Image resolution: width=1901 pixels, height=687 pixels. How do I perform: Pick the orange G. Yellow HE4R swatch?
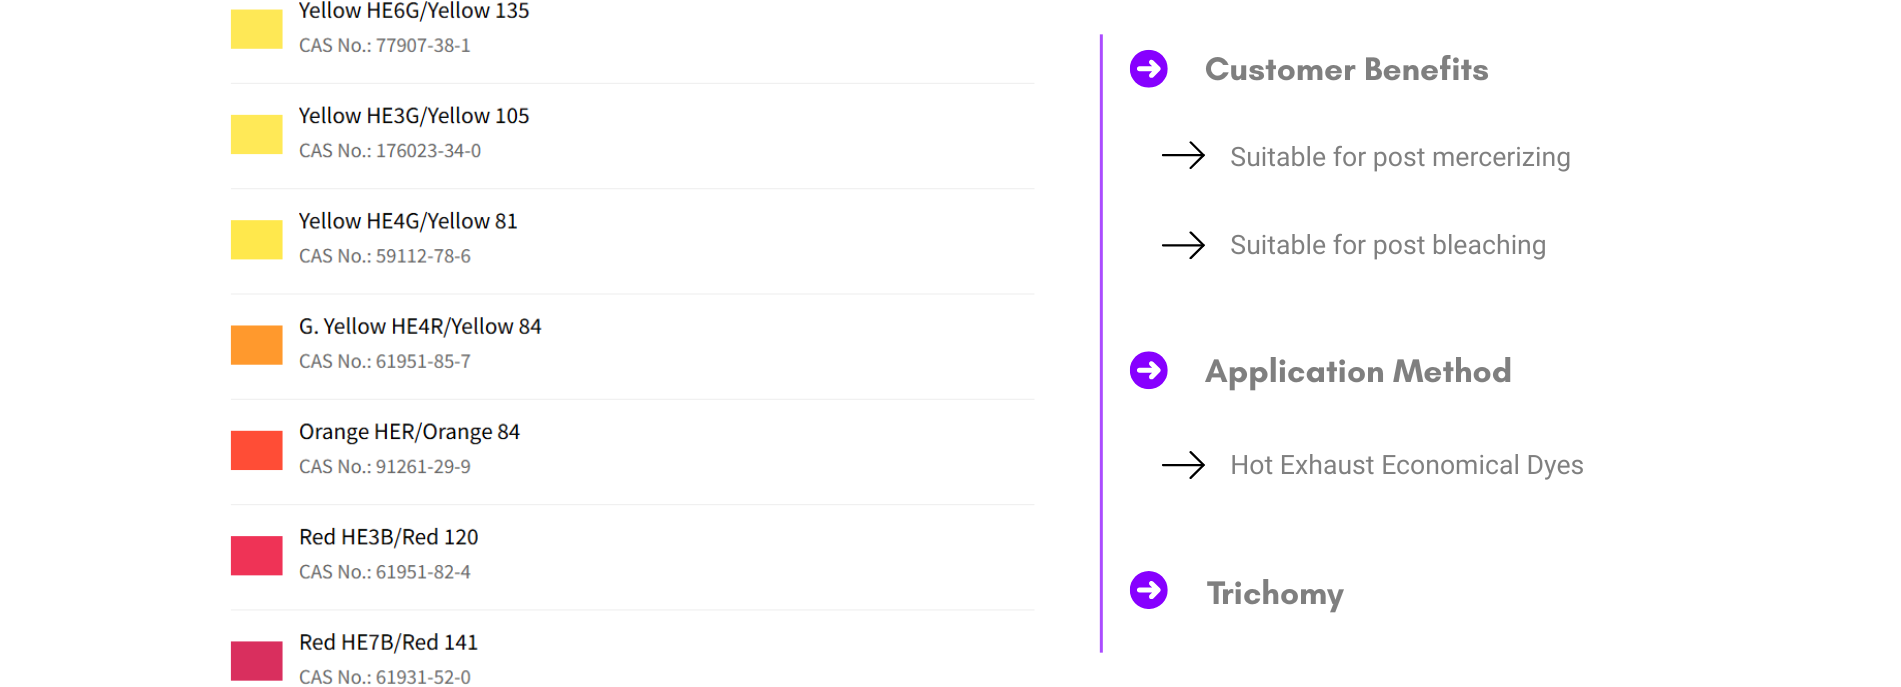(x=257, y=345)
